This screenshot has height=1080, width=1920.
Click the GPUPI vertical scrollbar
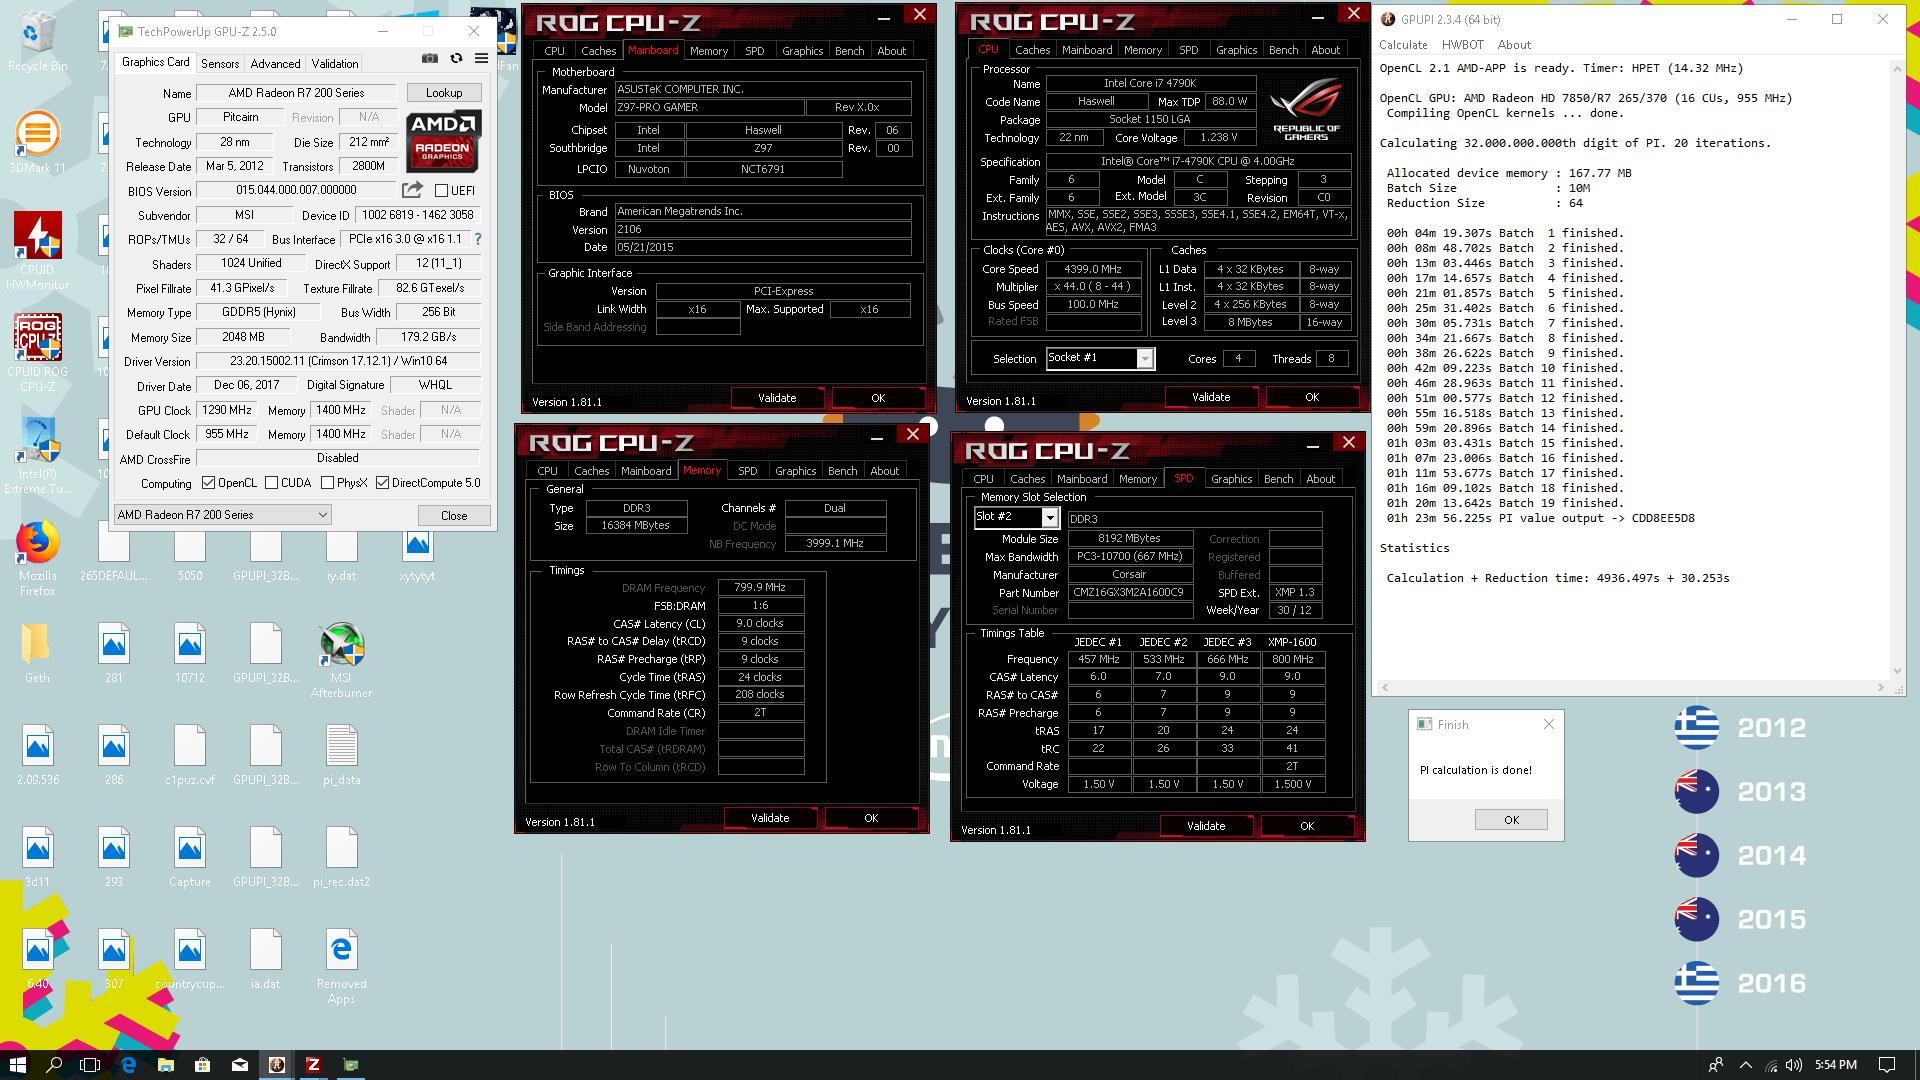tap(1897, 370)
